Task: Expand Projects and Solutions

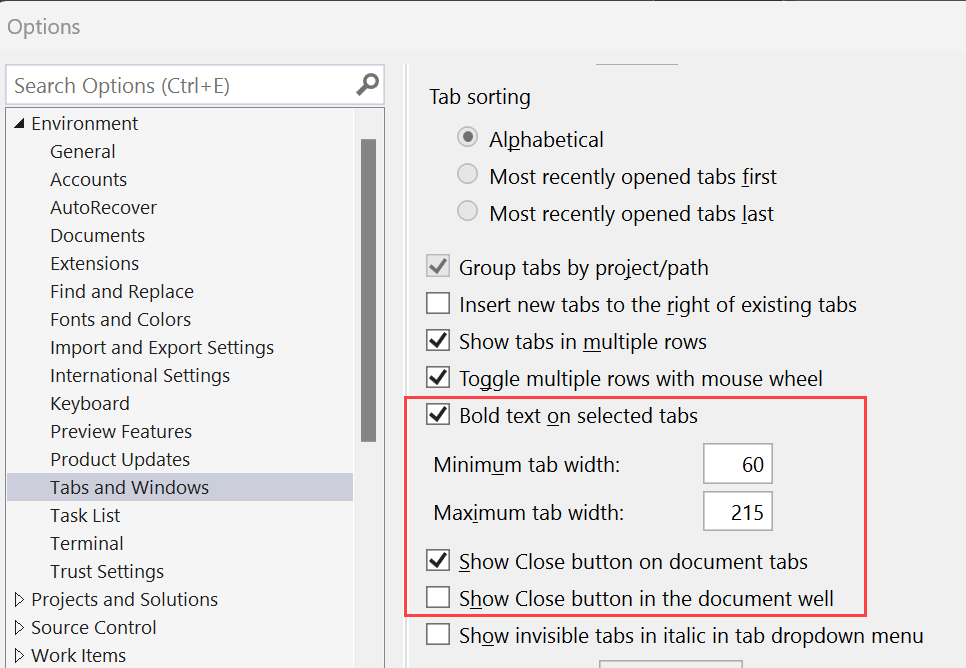Action: pos(17,599)
